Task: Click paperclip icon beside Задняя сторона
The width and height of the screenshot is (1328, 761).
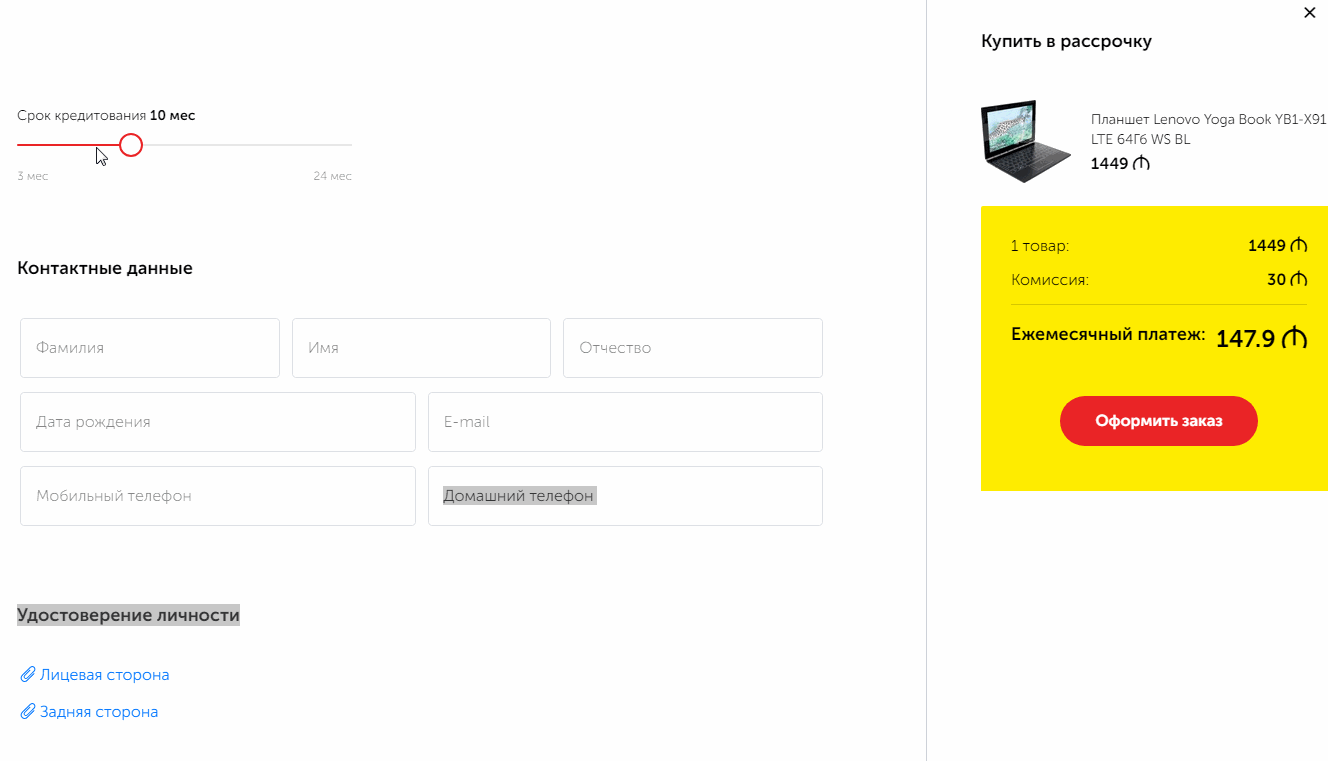Action: tap(28, 712)
